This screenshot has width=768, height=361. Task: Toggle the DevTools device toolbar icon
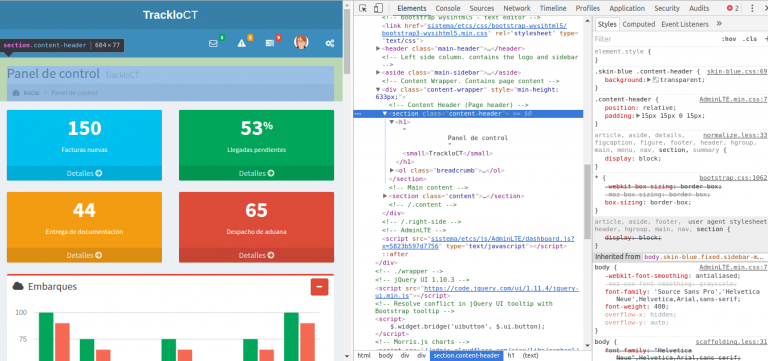click(378, 8)
